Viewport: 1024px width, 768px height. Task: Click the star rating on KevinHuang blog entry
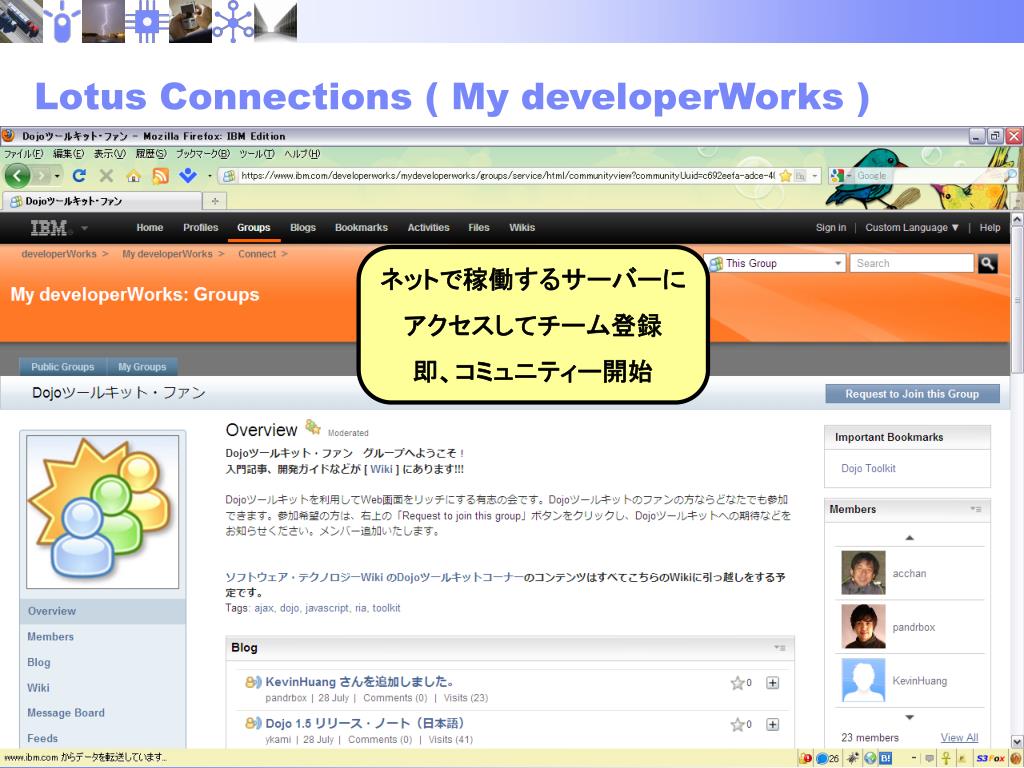pyautogui.click(x=737, y=683)
